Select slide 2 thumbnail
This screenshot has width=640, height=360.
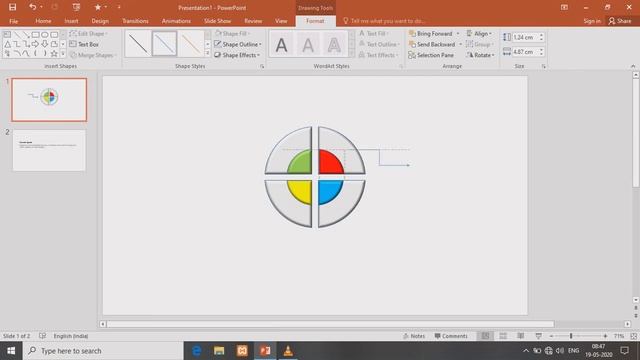click(49, 150)
